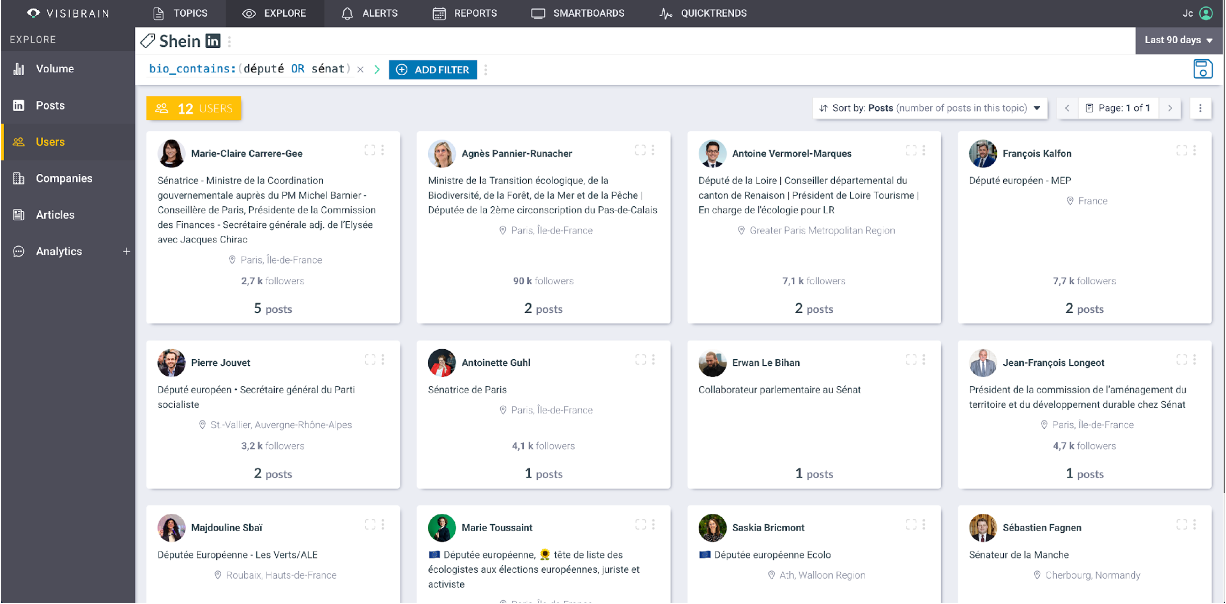Viewport: 1226px width, 604px height.
Task: Expand Saskia Bricmont's user card
Action: [x=911, y=523]
